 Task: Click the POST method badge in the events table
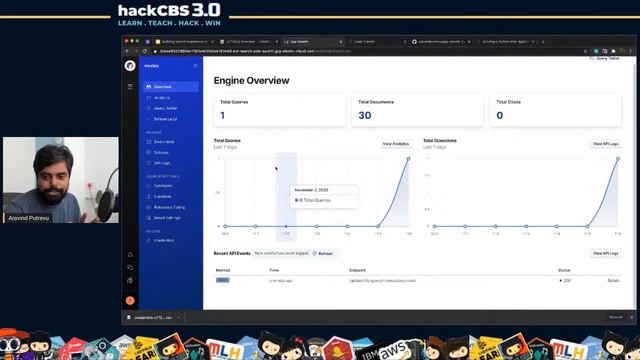(222, 280)
